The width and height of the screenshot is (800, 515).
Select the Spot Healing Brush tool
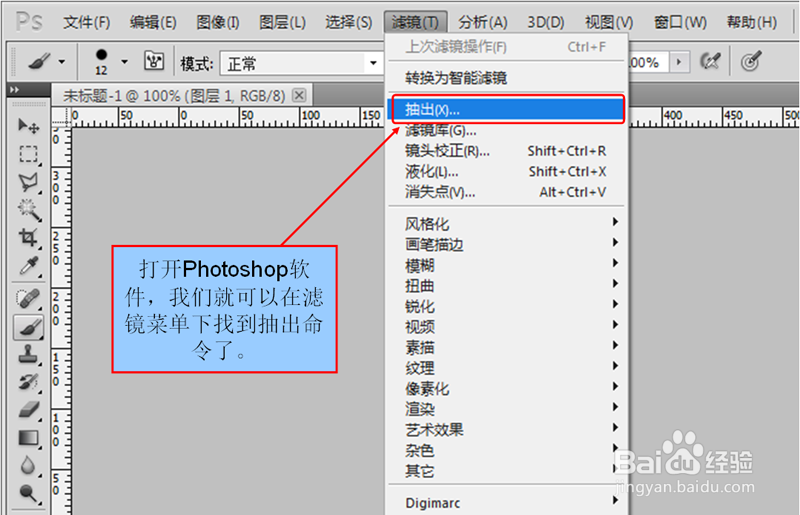point(29,299)
